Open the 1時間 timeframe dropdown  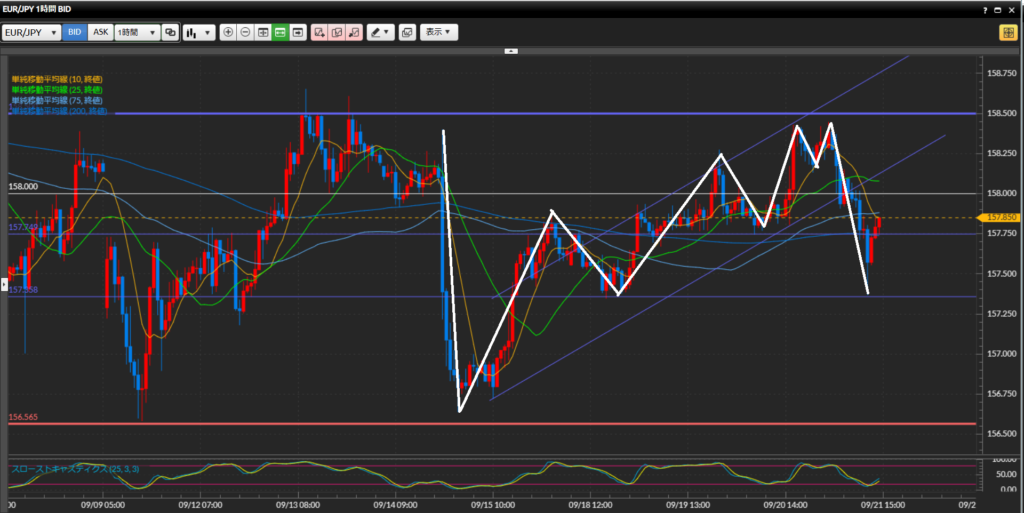(137, 32)
